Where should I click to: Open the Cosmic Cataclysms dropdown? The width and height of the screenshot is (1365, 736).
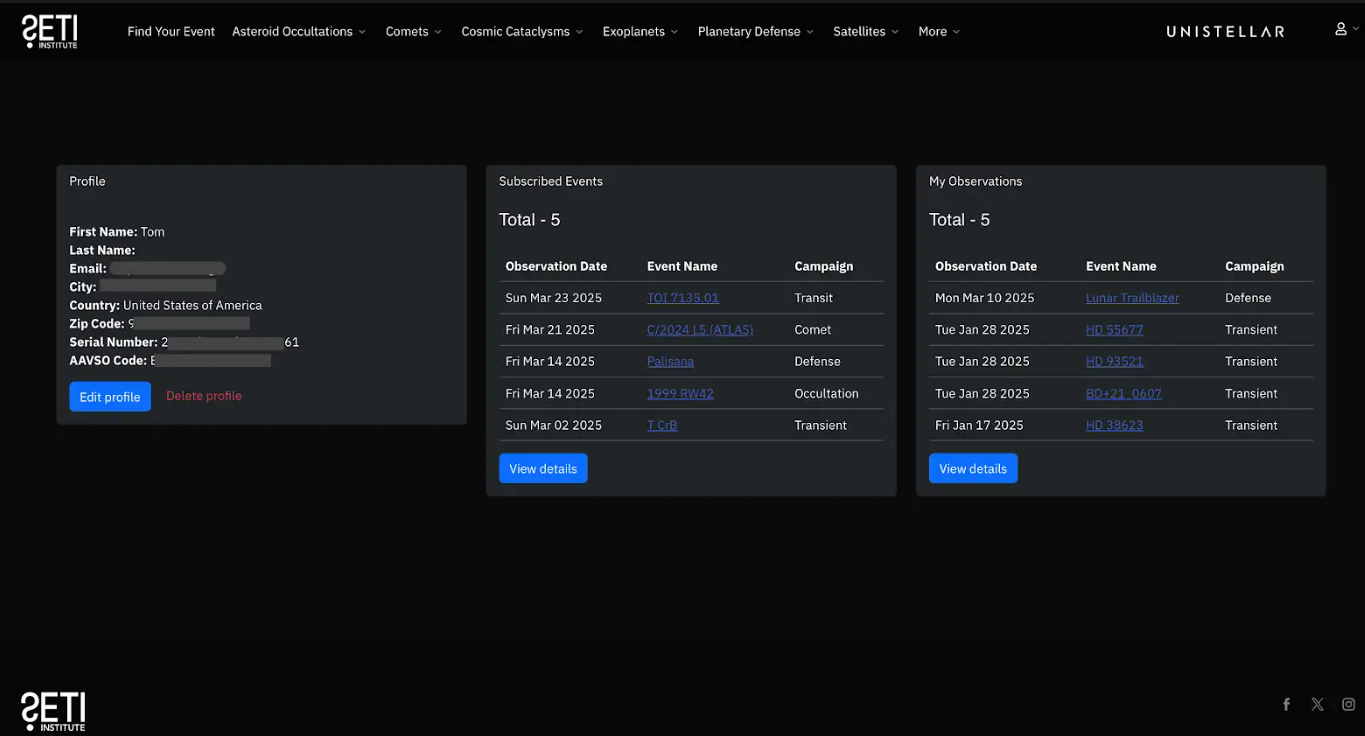522,32
